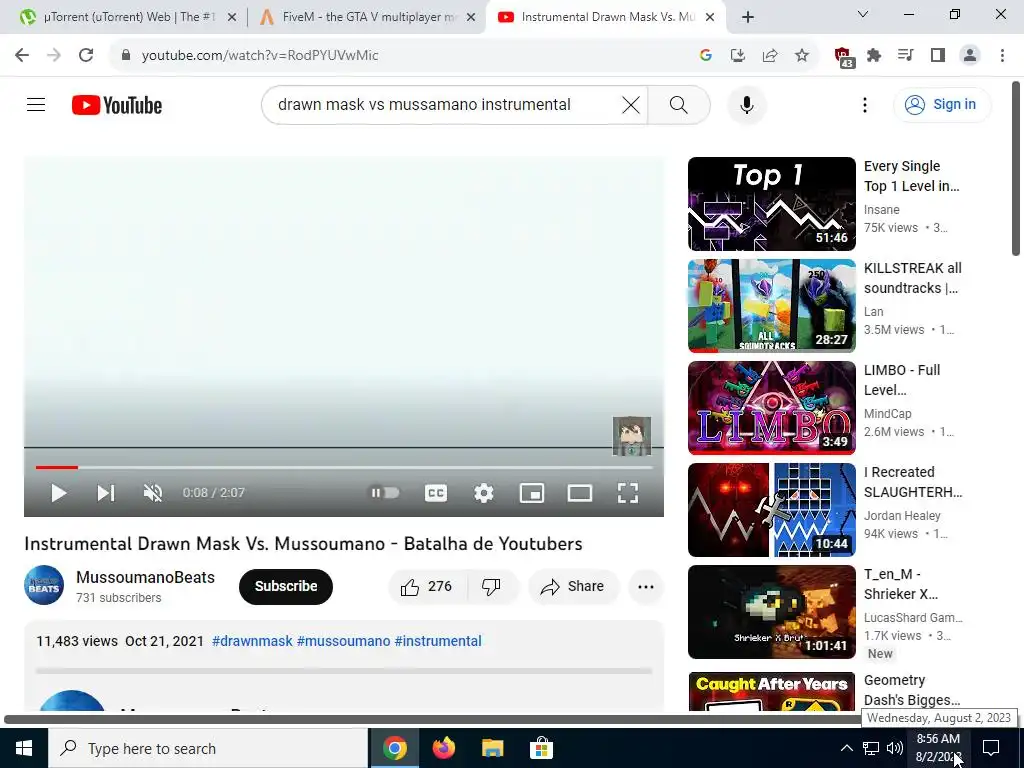This screenshot has height=768, width=1024.
Task: Open media controls icon in toolbar
Action: [906, 56]
